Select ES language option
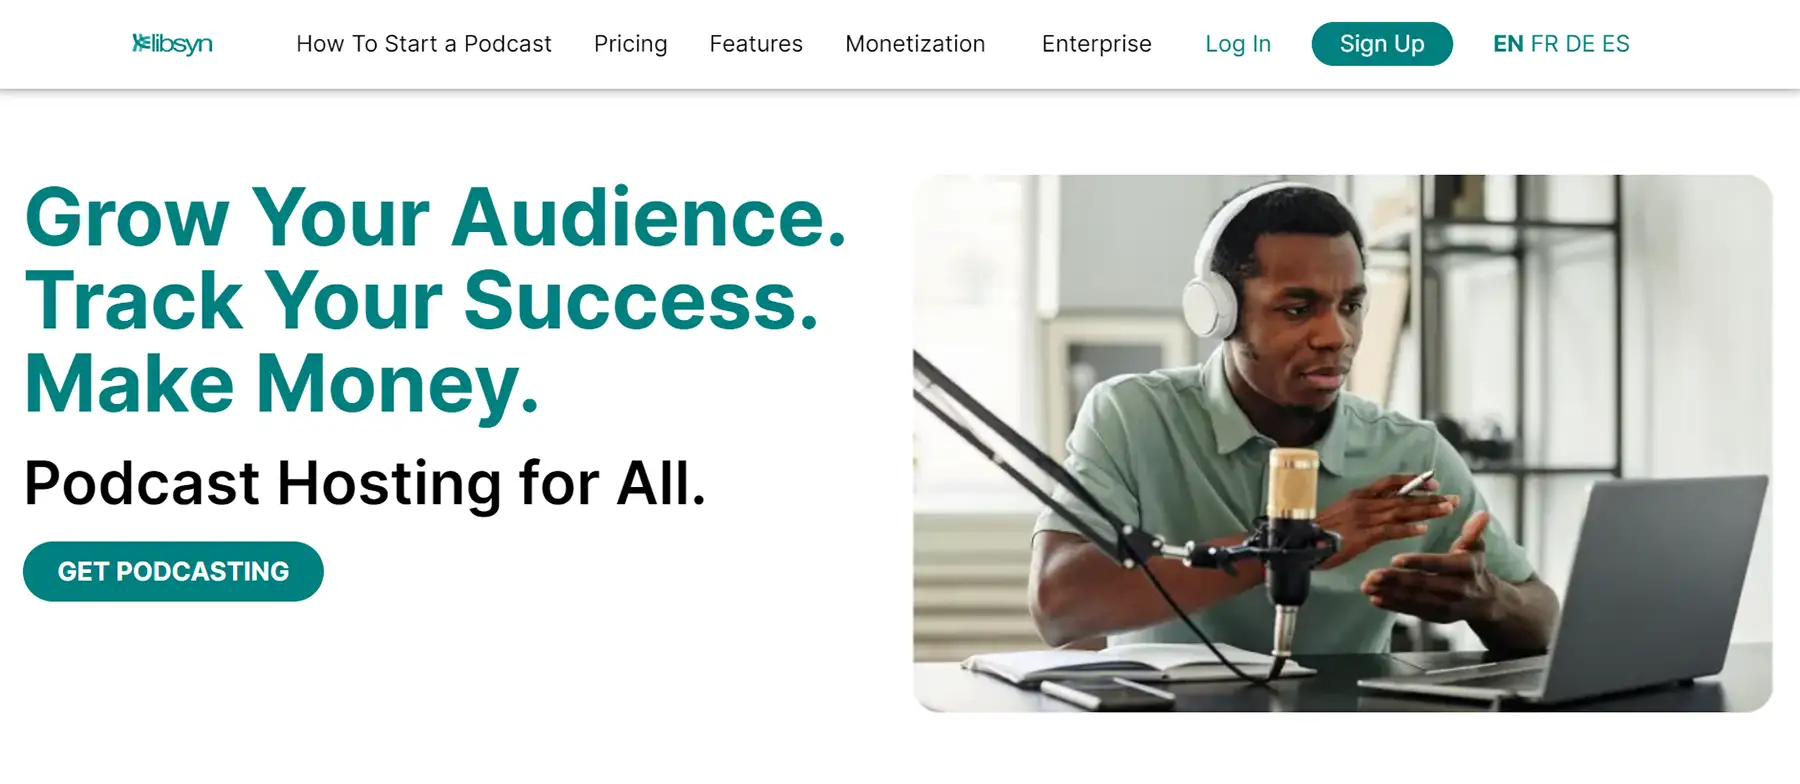Image resolution: width=1800 pixels, height=784 pixels. 1616,44
